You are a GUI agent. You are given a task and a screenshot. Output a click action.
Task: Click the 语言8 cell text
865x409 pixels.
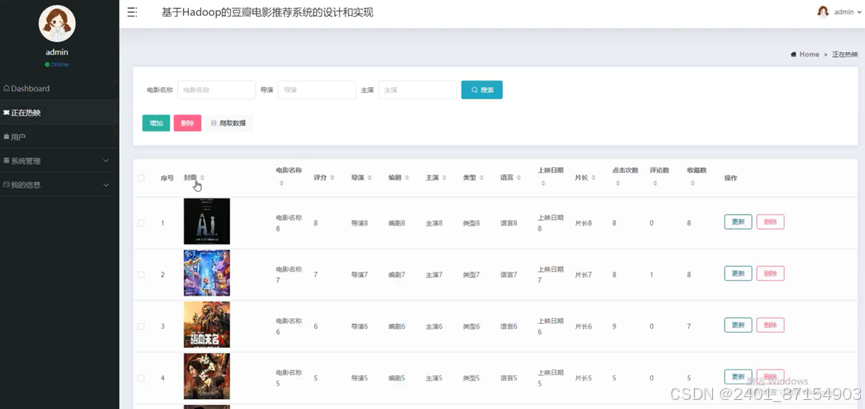tap(509, 223)
